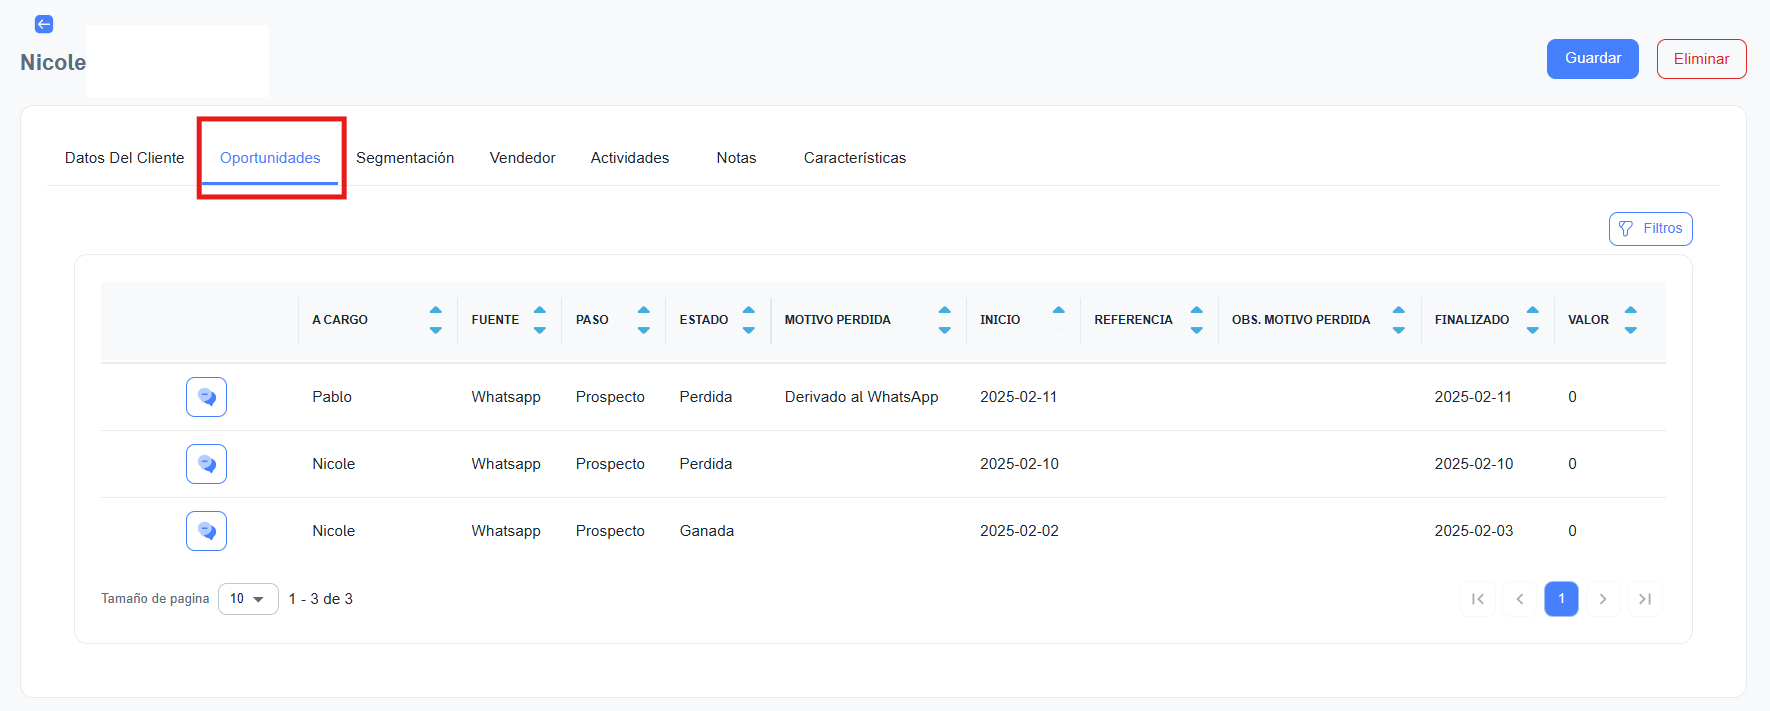Click the blue back arrow icon
The image size is (1770, 711).
point(44,24)
